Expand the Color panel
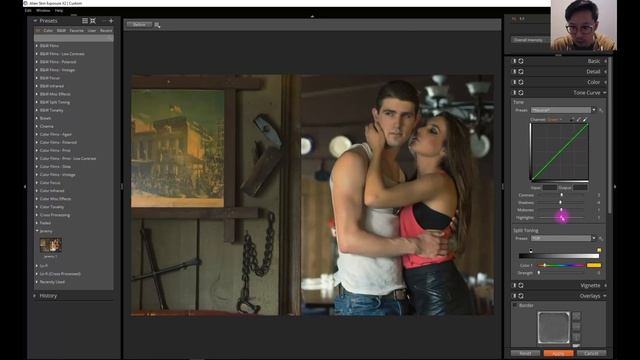 (605, 82)
